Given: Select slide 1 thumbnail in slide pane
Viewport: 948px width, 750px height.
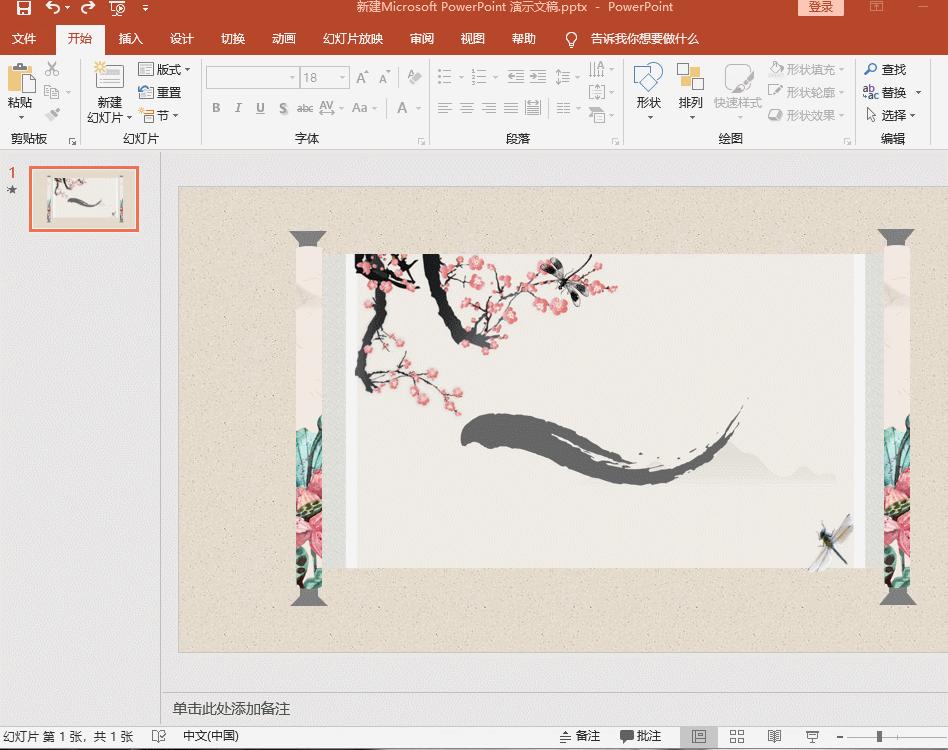Looking at the screenshot, I should [x=84, y=198].
